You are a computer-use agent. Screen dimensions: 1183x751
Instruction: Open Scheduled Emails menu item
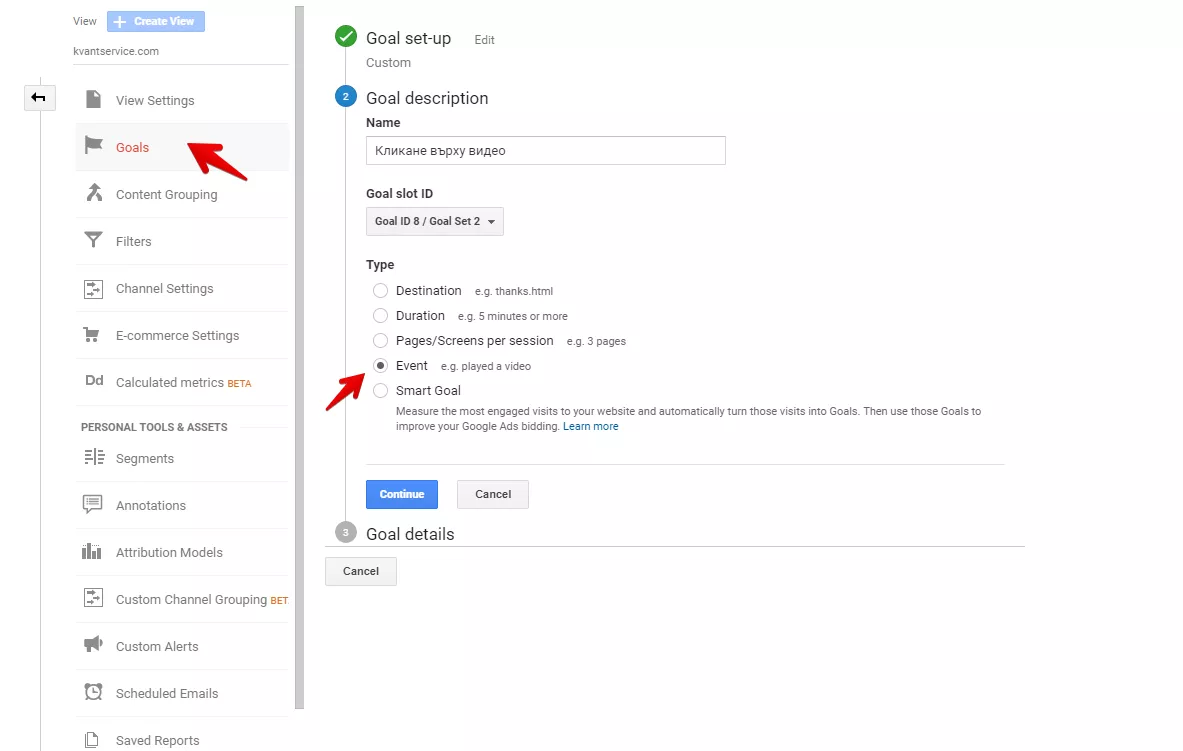click(x=182, y=693)
